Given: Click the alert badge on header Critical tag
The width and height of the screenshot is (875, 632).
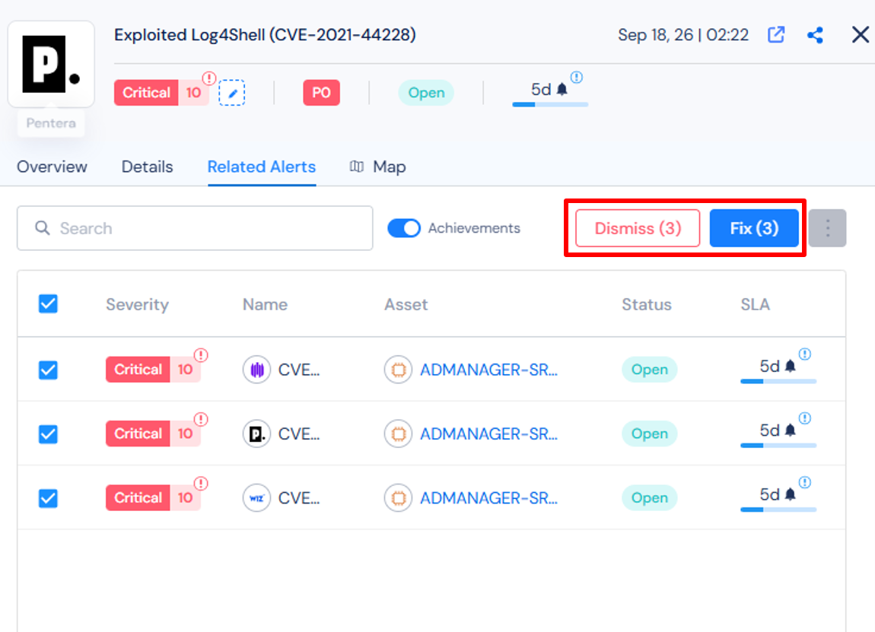Looking at the screenshot, I should click(209, 78).
